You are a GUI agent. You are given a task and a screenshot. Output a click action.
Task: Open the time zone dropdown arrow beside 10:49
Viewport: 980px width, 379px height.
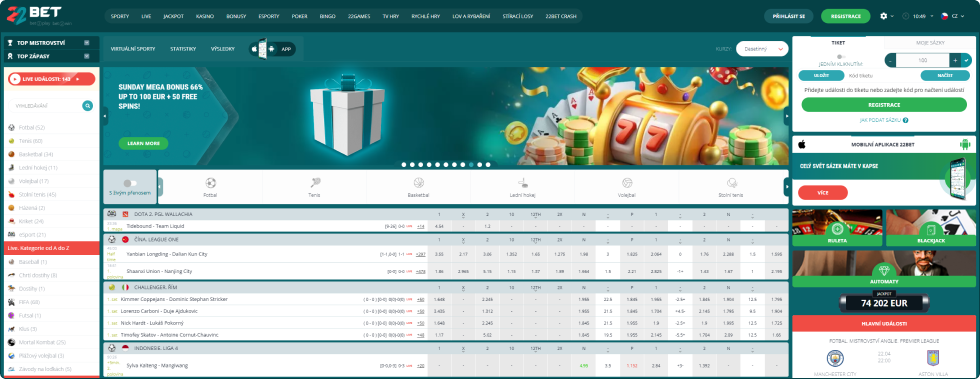pyautogui.click(x=931, y=16)
